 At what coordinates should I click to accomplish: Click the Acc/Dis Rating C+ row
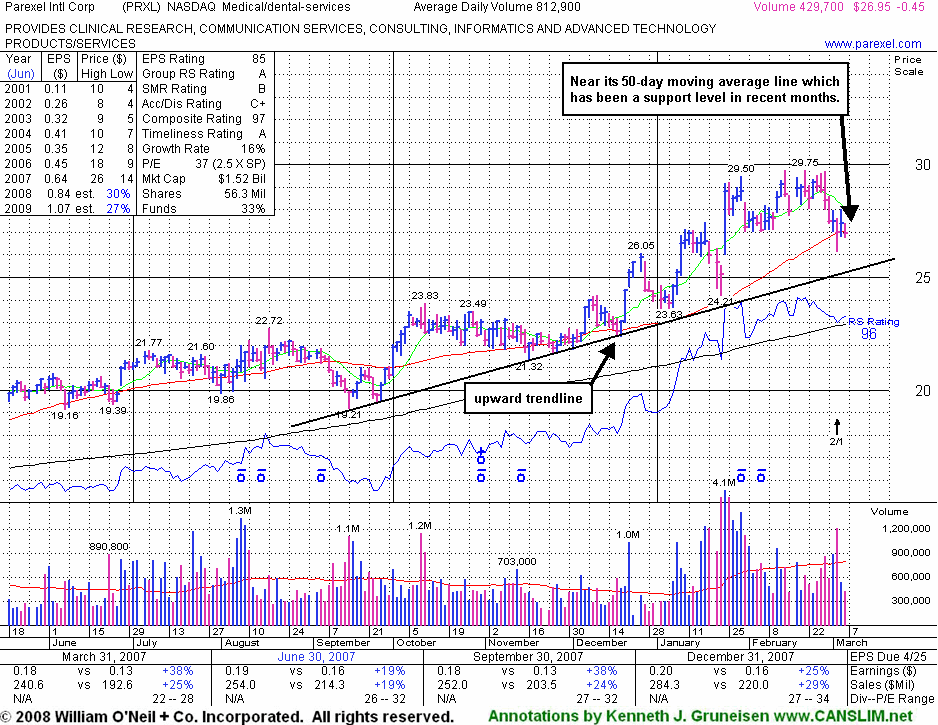(203, 103)
